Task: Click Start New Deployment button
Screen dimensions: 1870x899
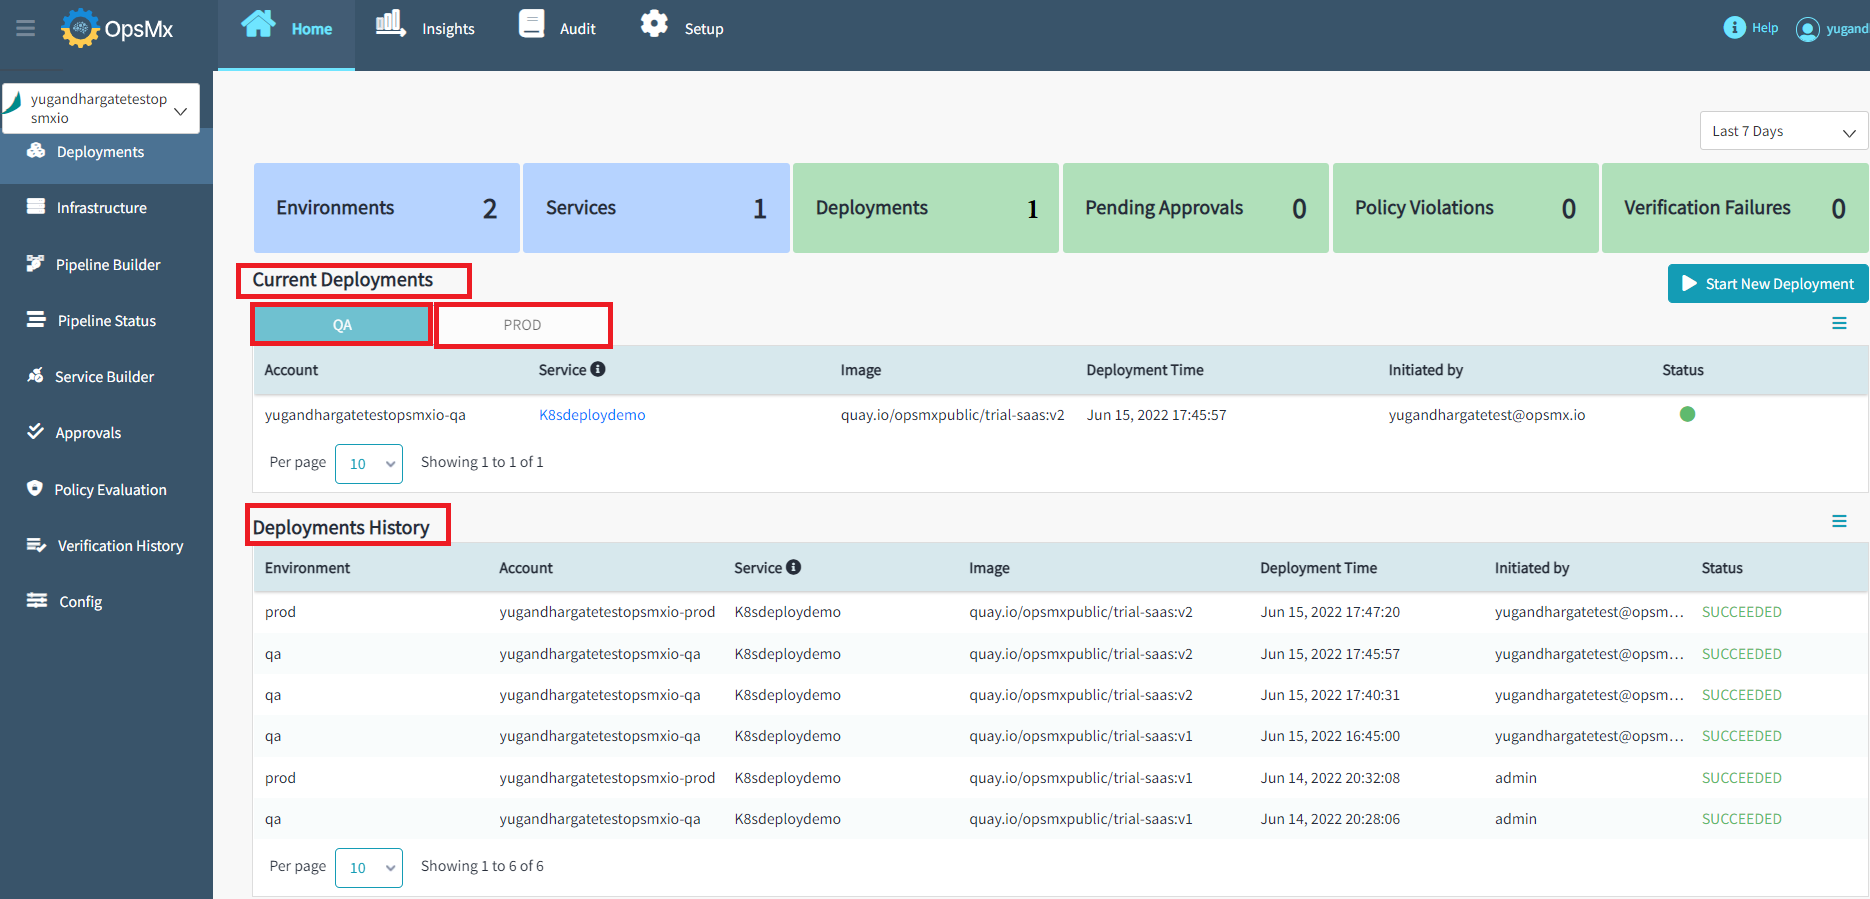Action: point(1767,284)
